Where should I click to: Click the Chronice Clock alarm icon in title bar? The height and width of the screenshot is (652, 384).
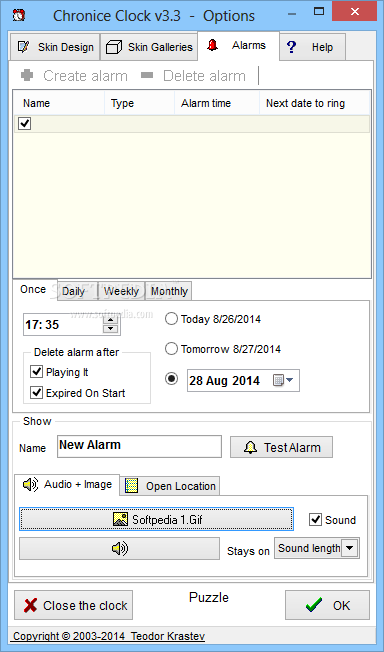pyautogui.click(x=18, y=15)
